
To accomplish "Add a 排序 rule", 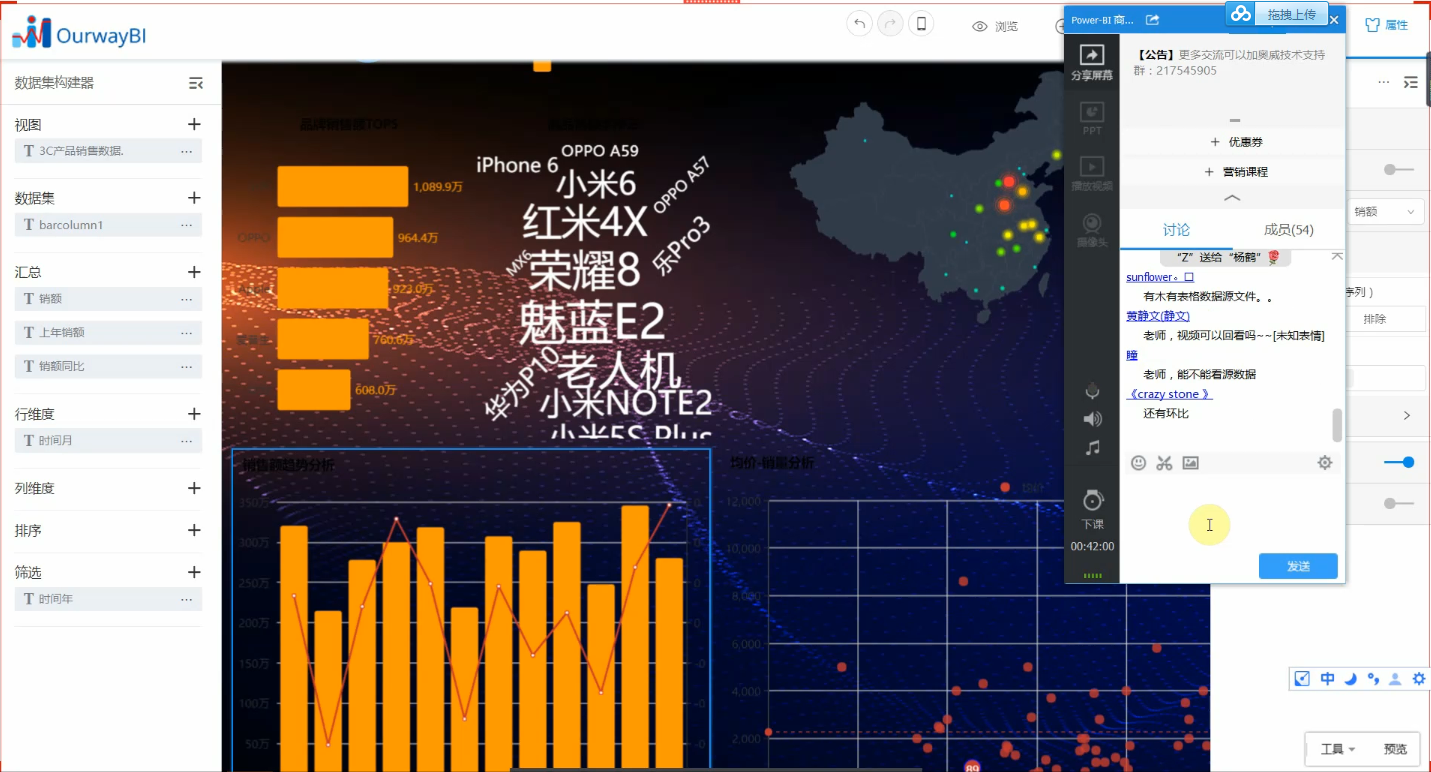I will [194, 530].
